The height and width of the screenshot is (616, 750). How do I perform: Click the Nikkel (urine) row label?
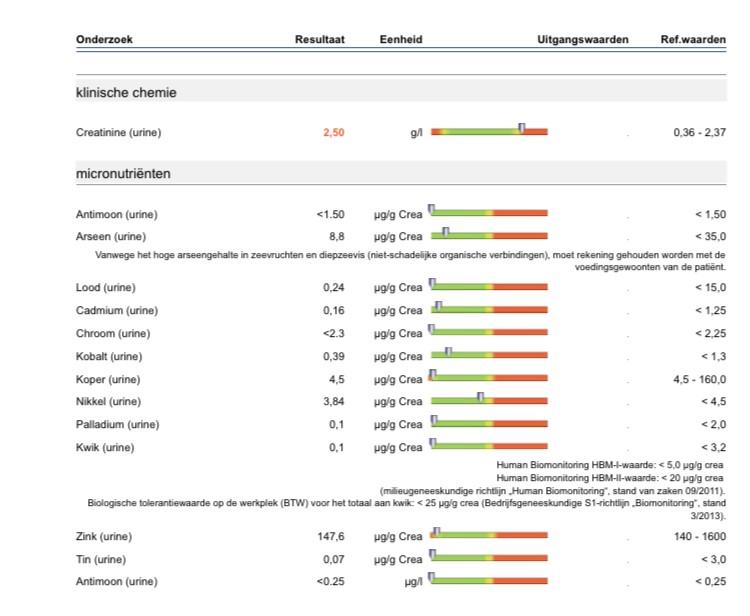[108, 401]
